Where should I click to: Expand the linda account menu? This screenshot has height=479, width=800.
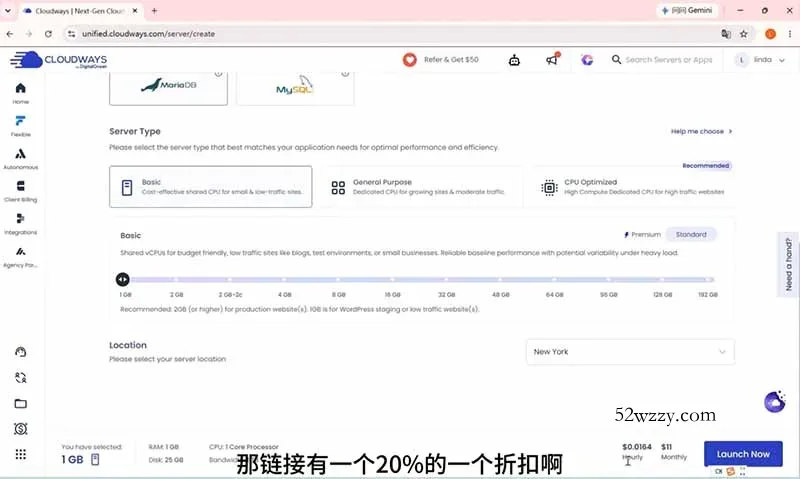759,60
